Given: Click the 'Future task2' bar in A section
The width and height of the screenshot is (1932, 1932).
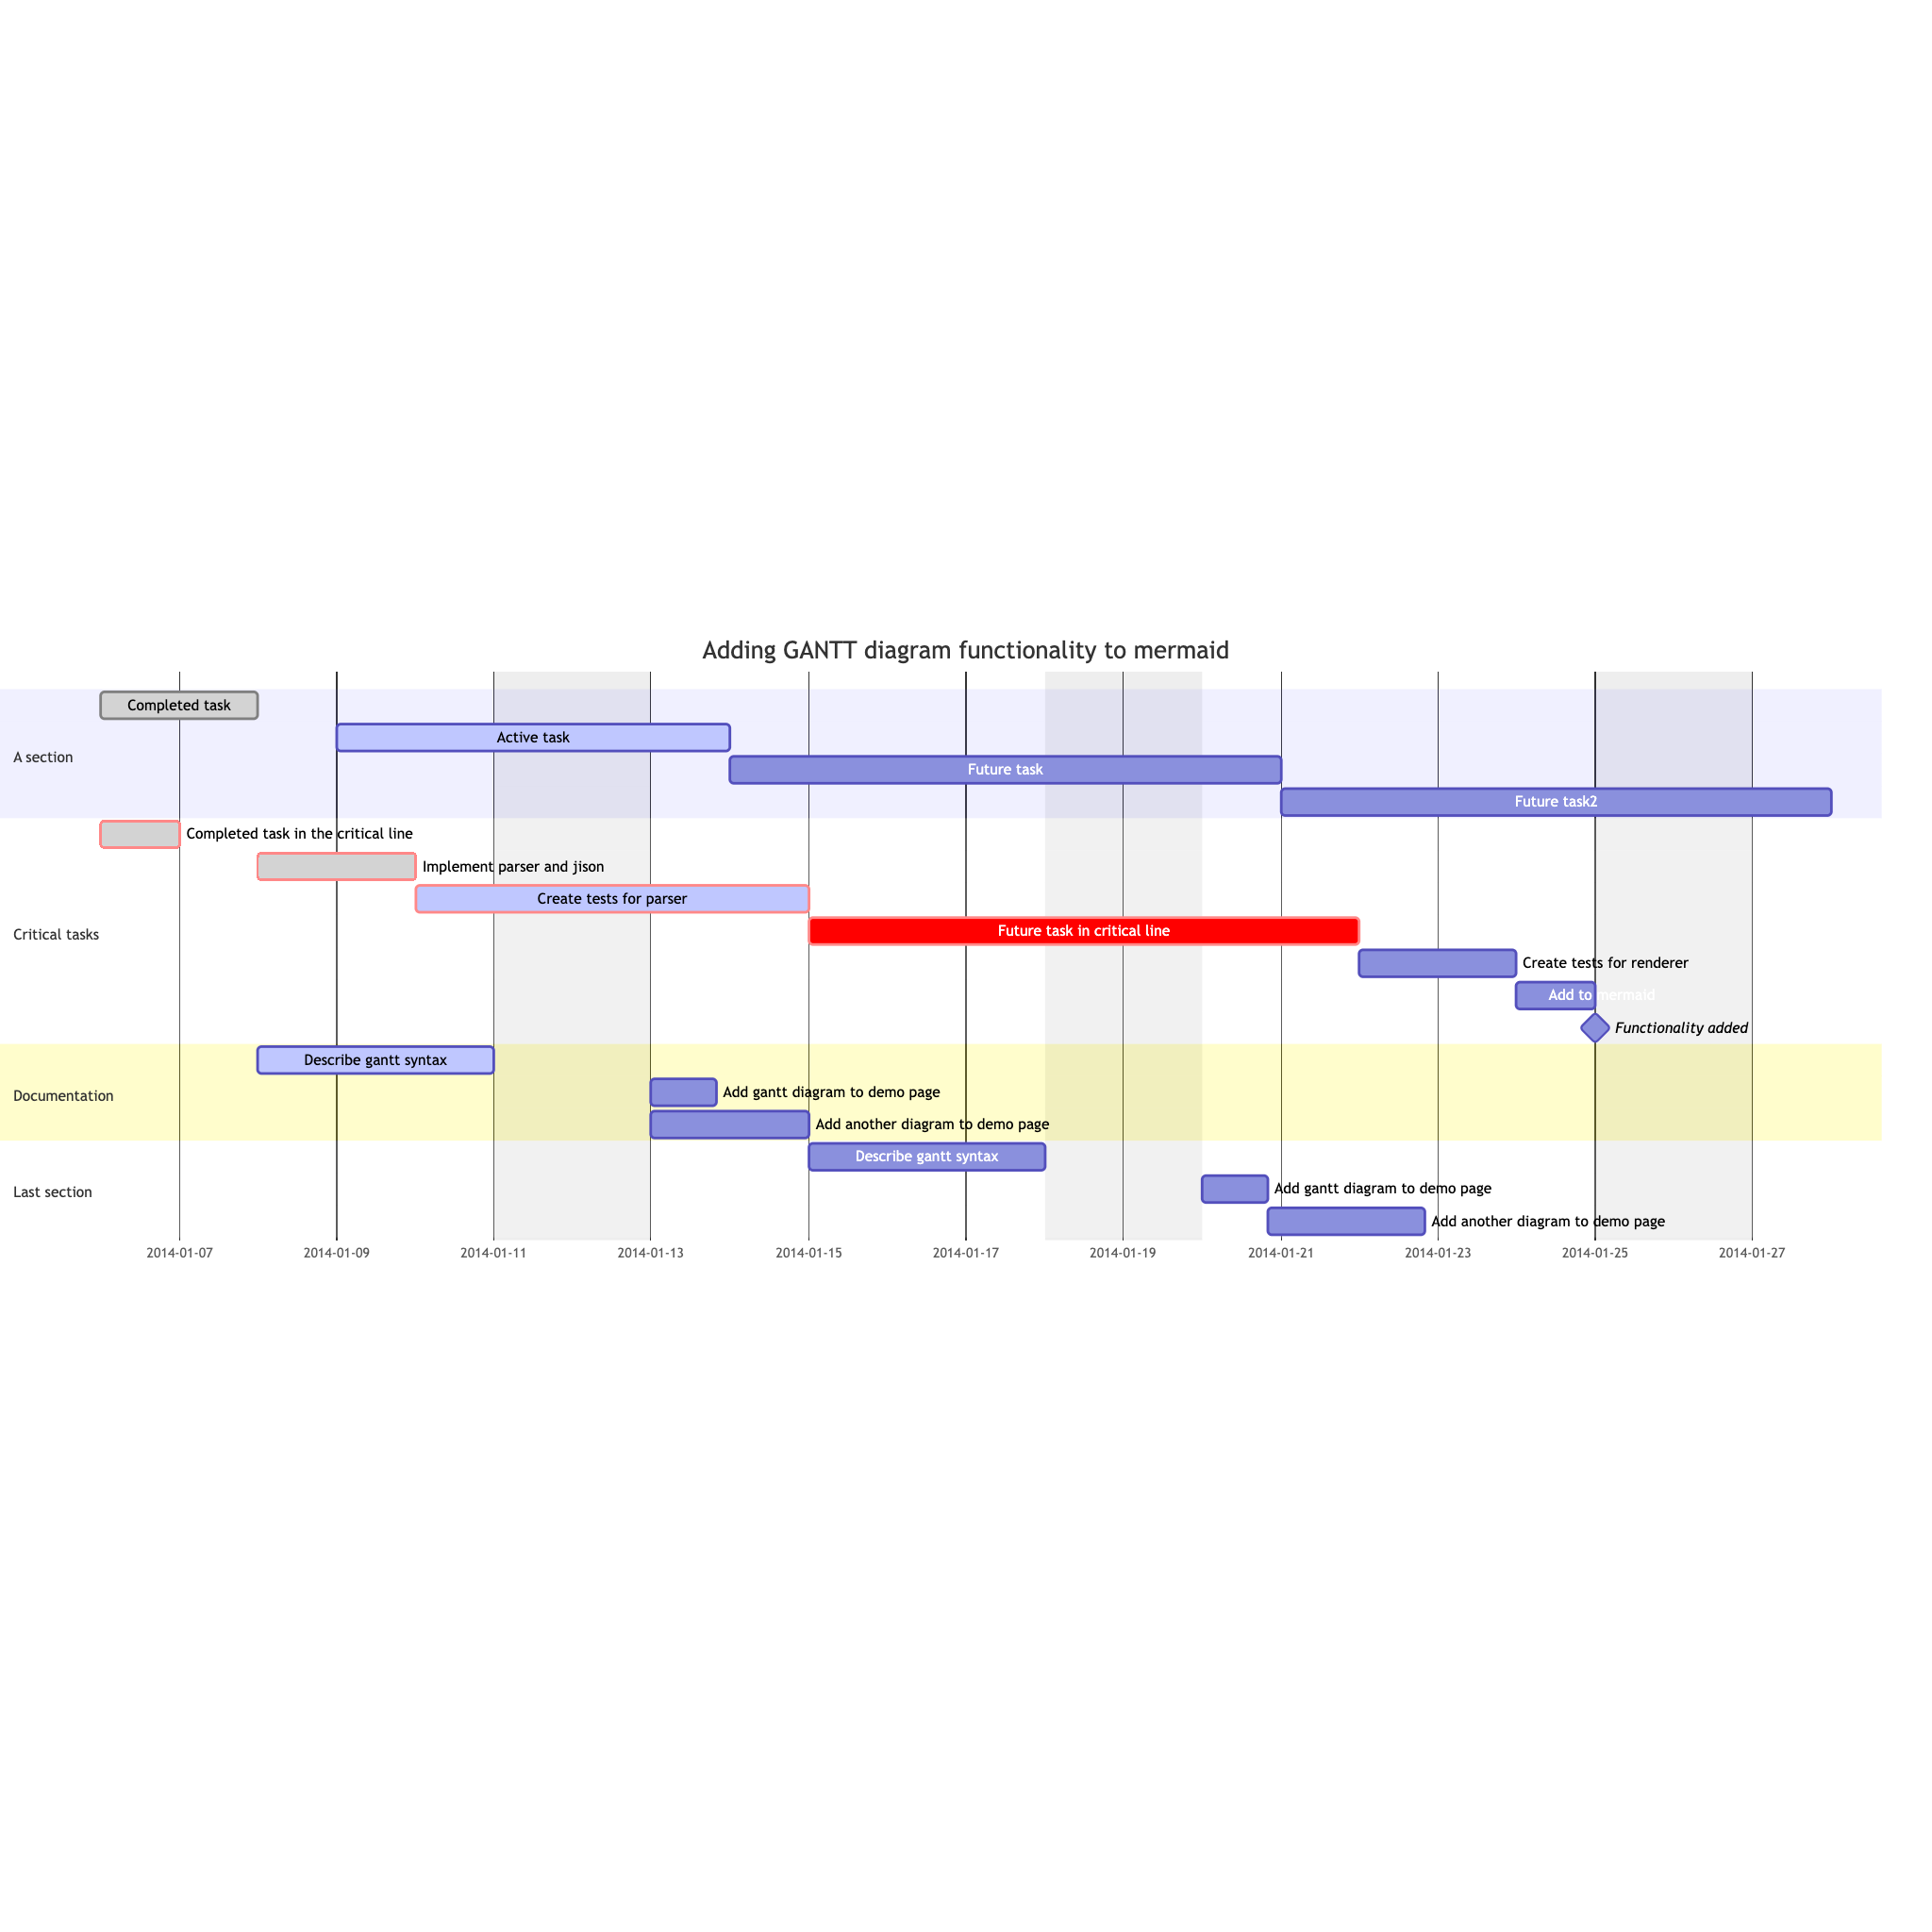Looking at the screenshot, I should 1554,800.
